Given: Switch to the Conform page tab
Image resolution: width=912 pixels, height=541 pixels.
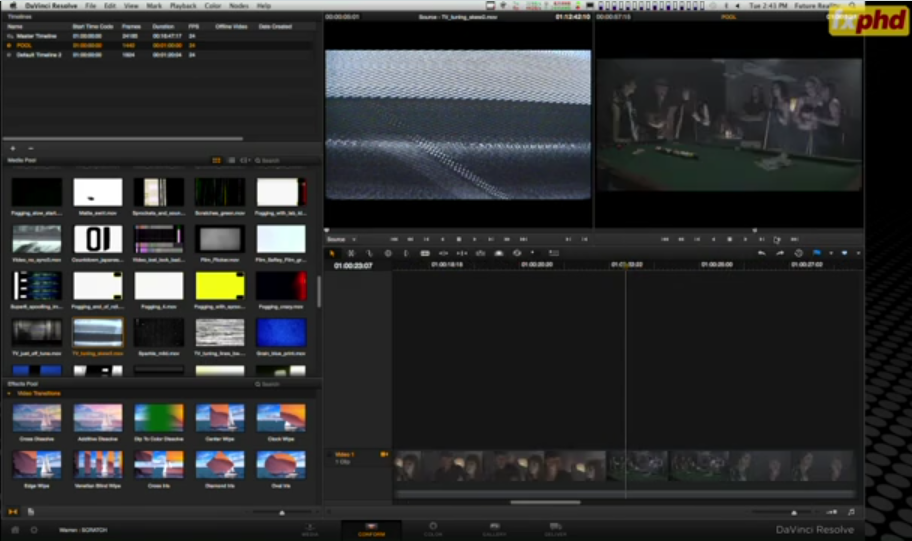Looking at the screenshot, I should click(x=371, y=529).
